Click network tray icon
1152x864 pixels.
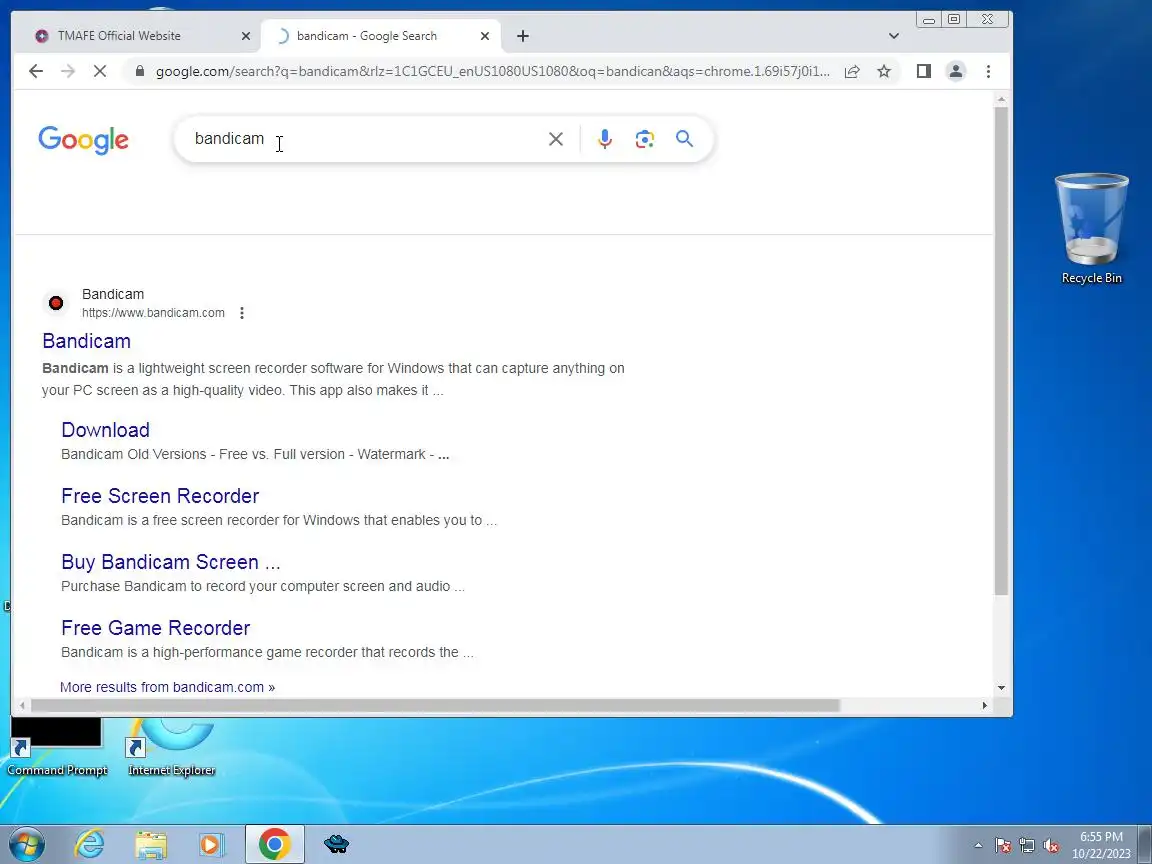(1027, 846)
